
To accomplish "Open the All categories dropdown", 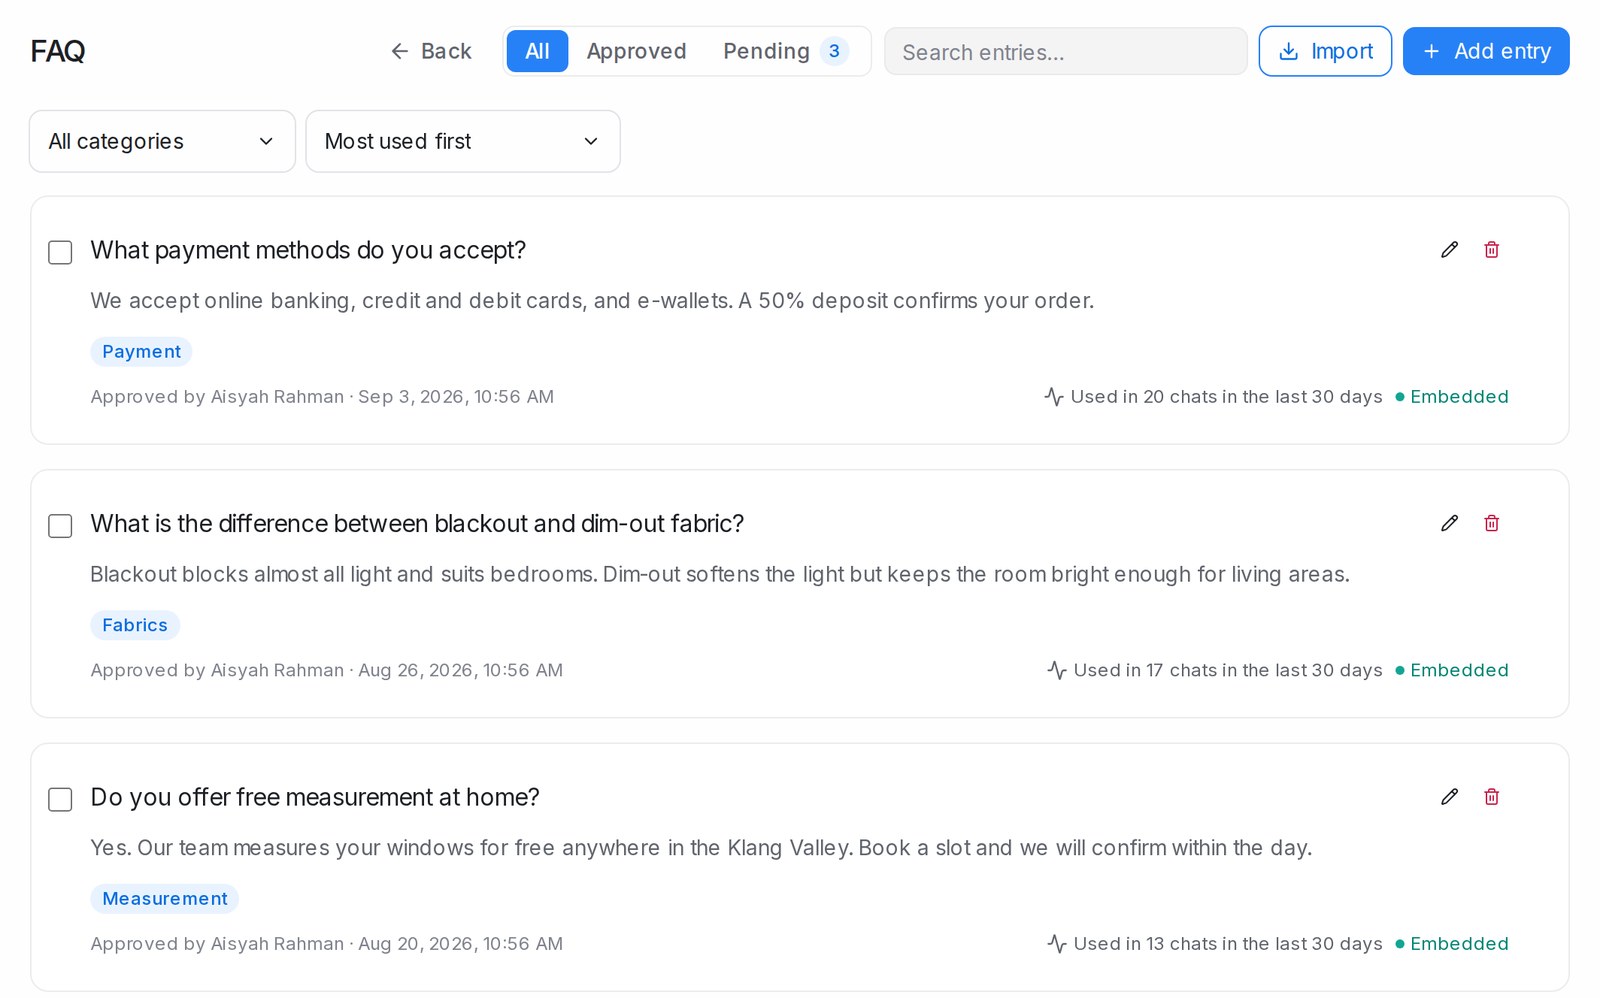I will (x=162, y=141).
